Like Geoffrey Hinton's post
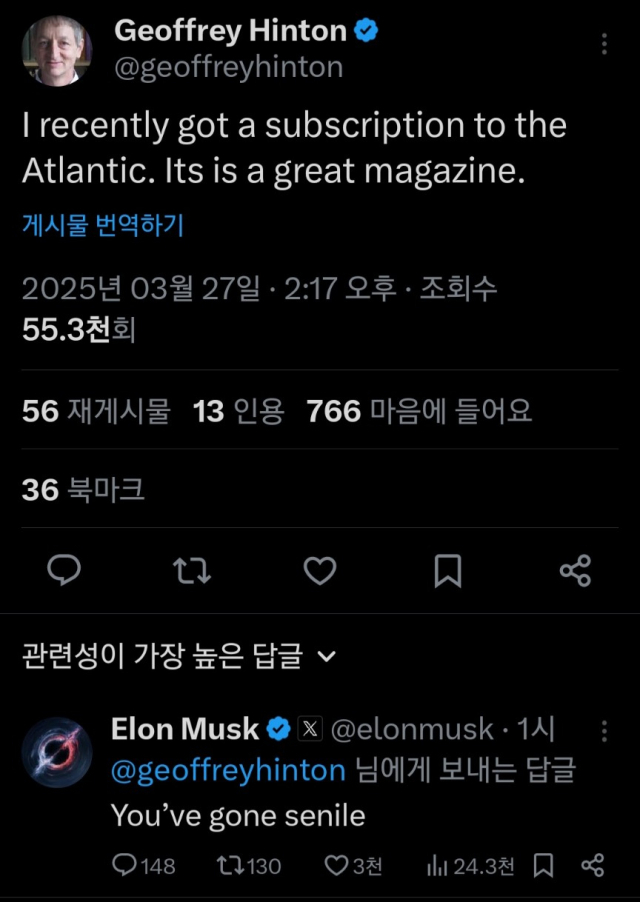The height and width of the screenshot is (902, 640). [x=319, y=571]
